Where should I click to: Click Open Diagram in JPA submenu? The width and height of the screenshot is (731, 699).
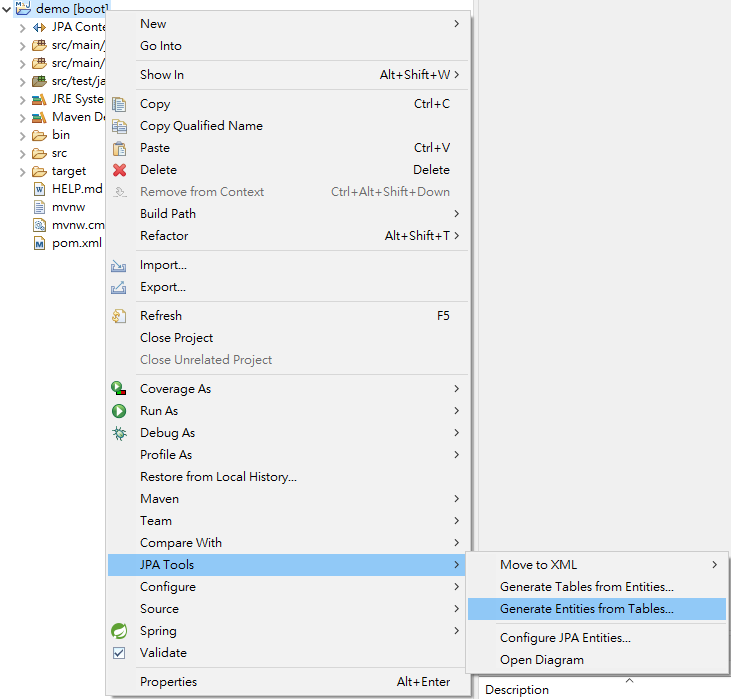[541, 660]
